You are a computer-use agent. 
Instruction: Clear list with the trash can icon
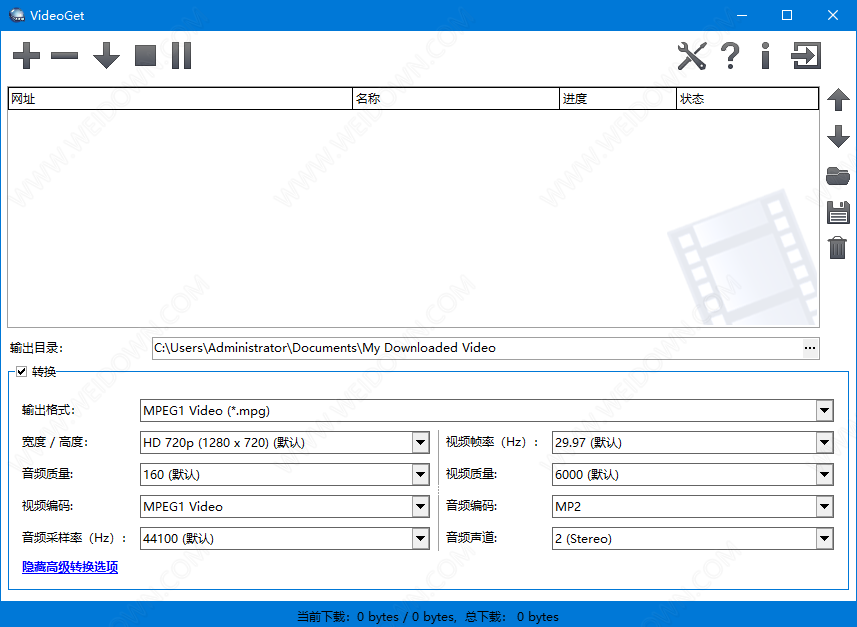pyautogui.click(x=837, y=248)
